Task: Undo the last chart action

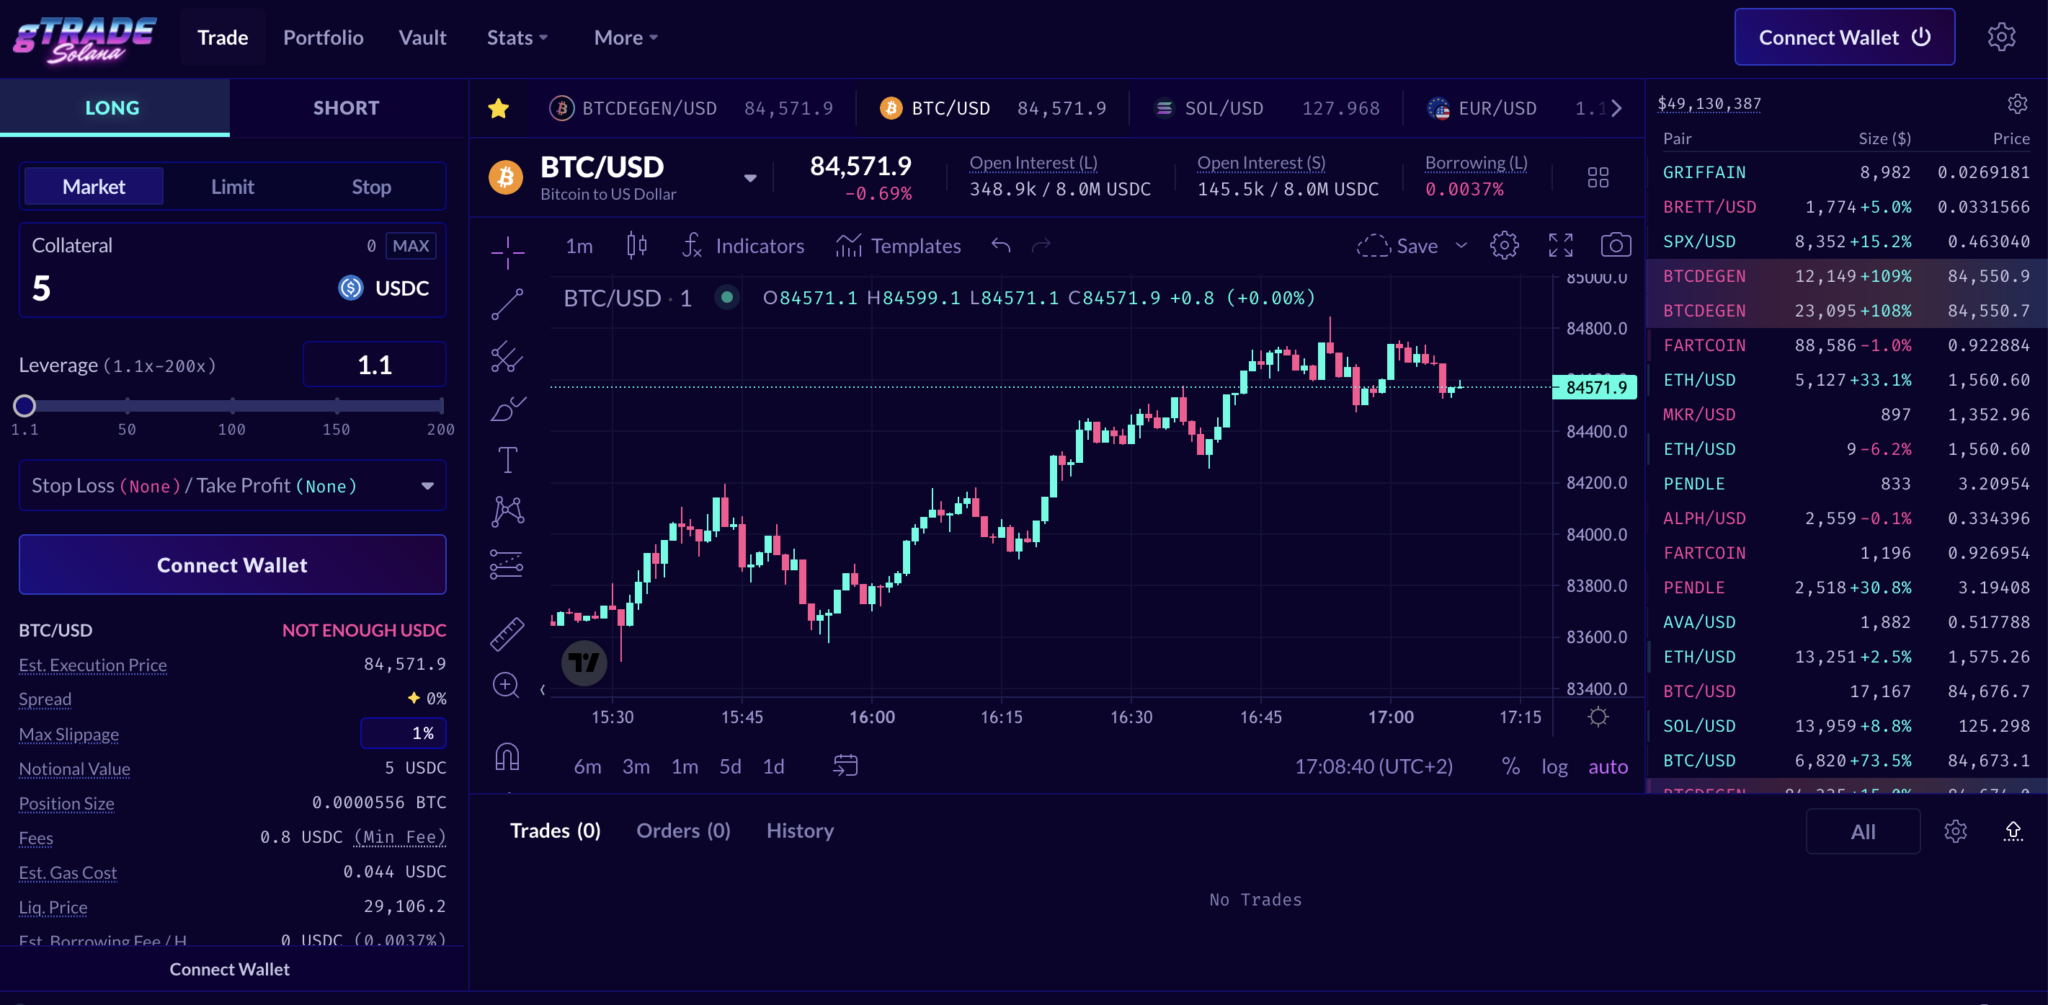Action: [1001, 246]
